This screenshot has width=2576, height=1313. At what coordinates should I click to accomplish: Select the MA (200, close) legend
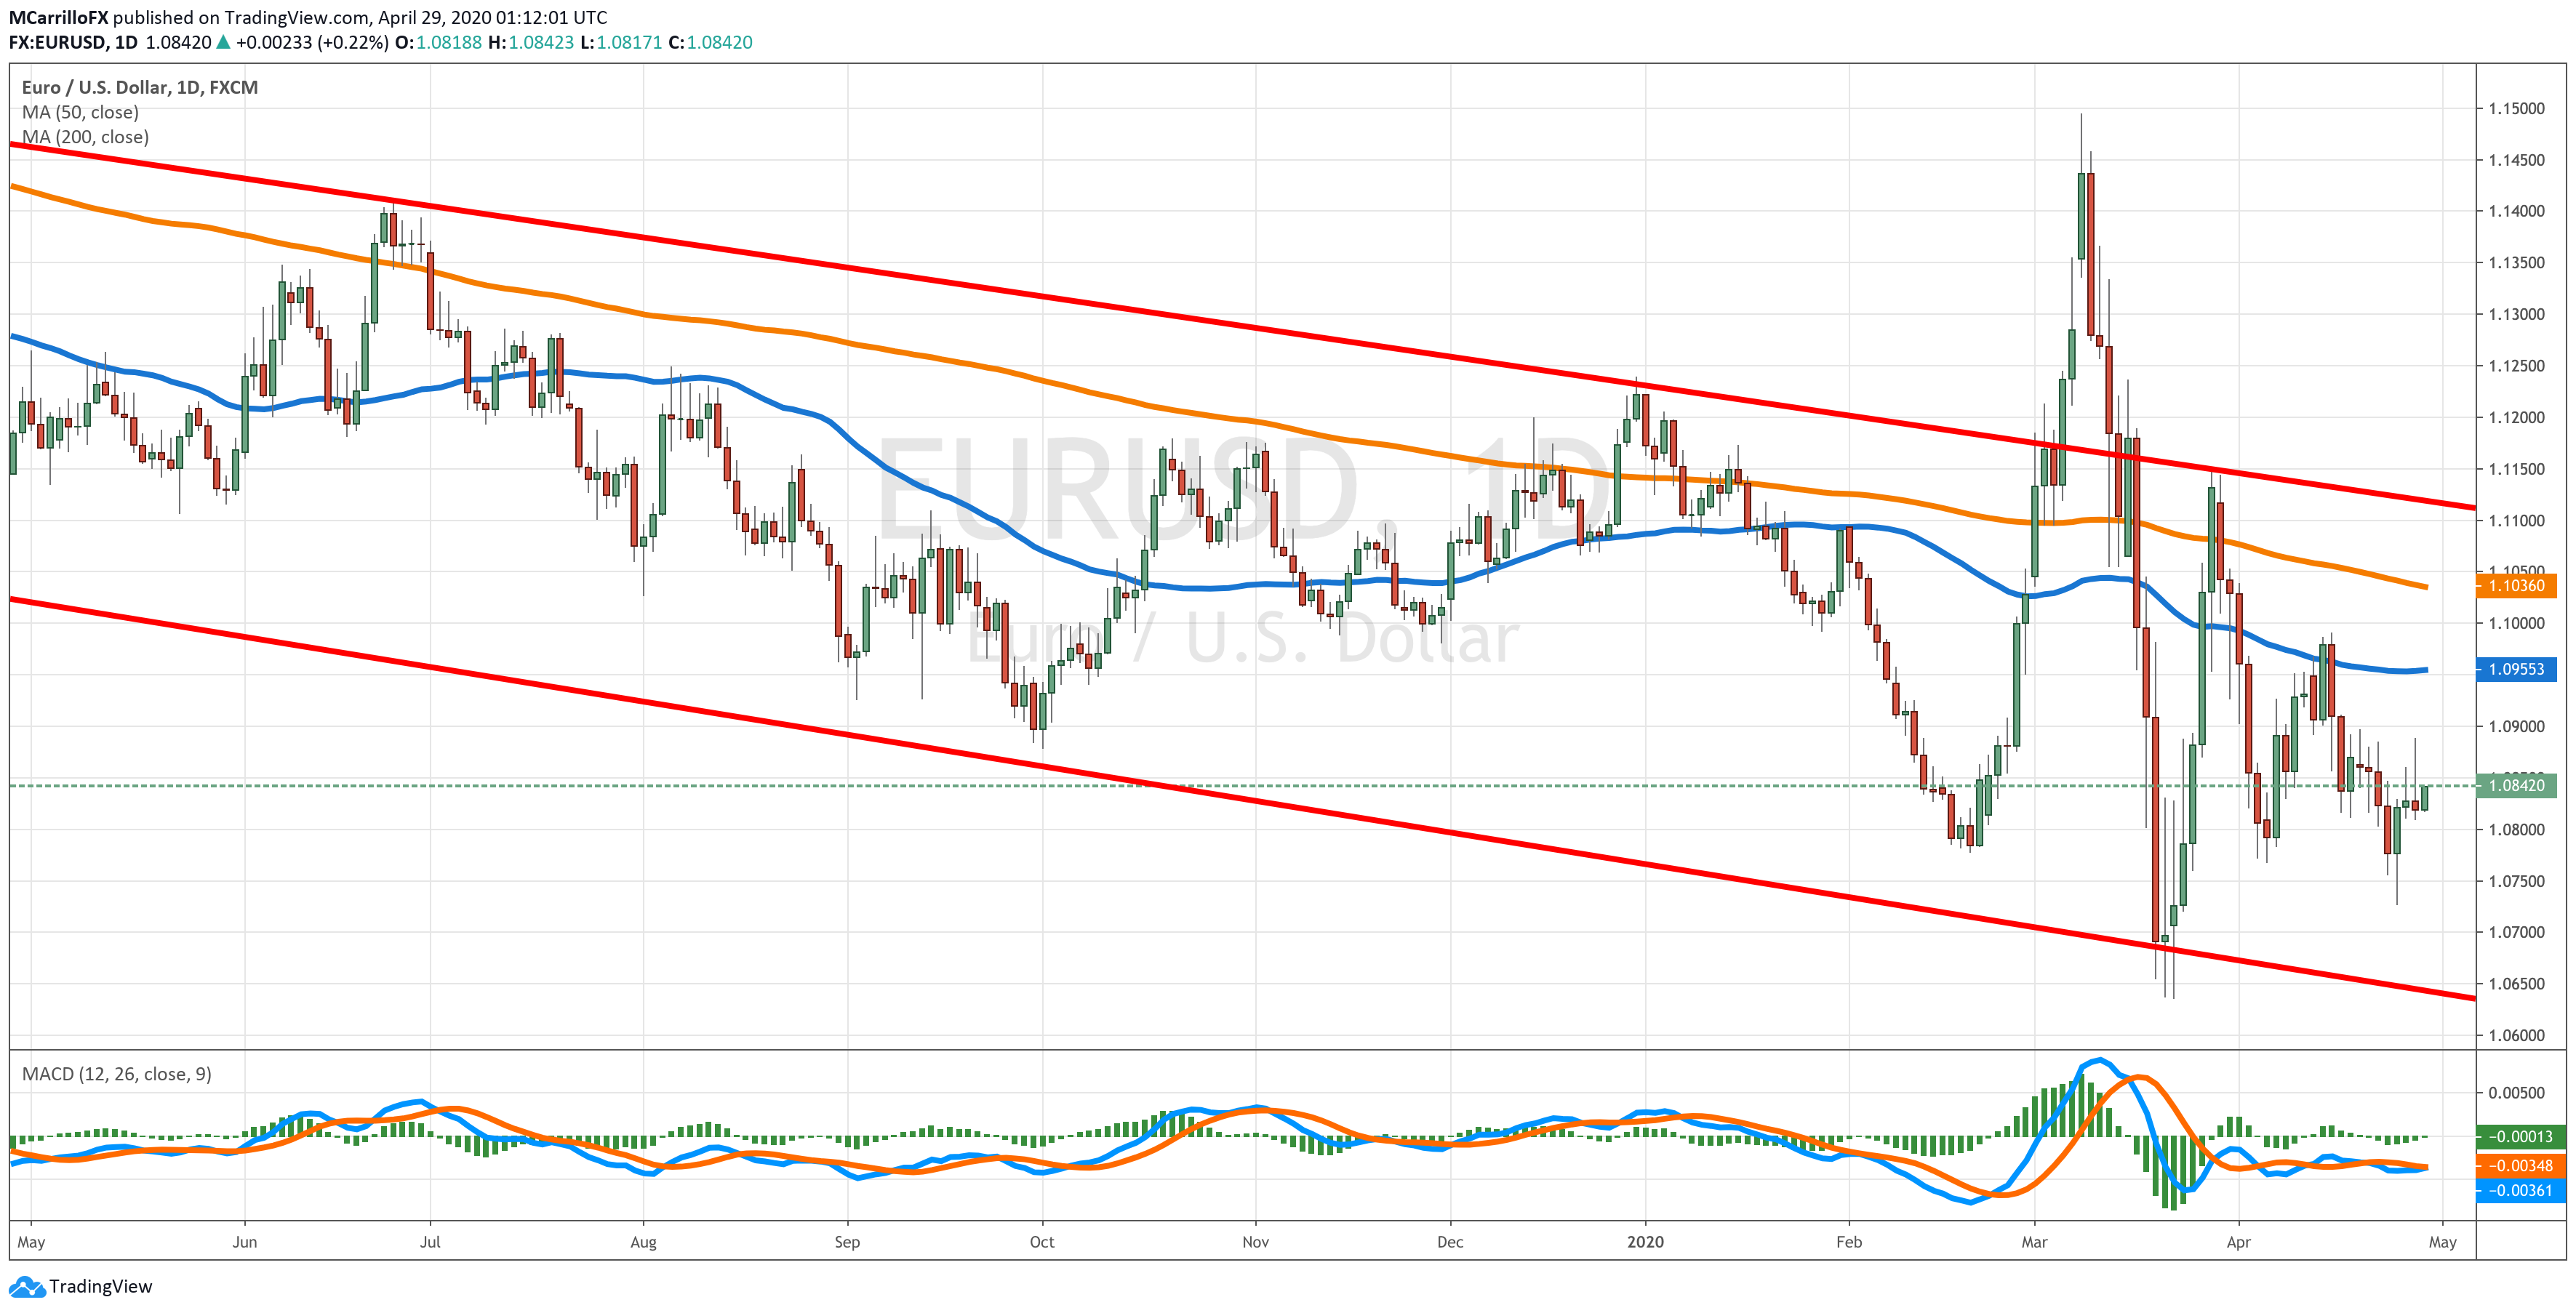click(x=85, y=137)
